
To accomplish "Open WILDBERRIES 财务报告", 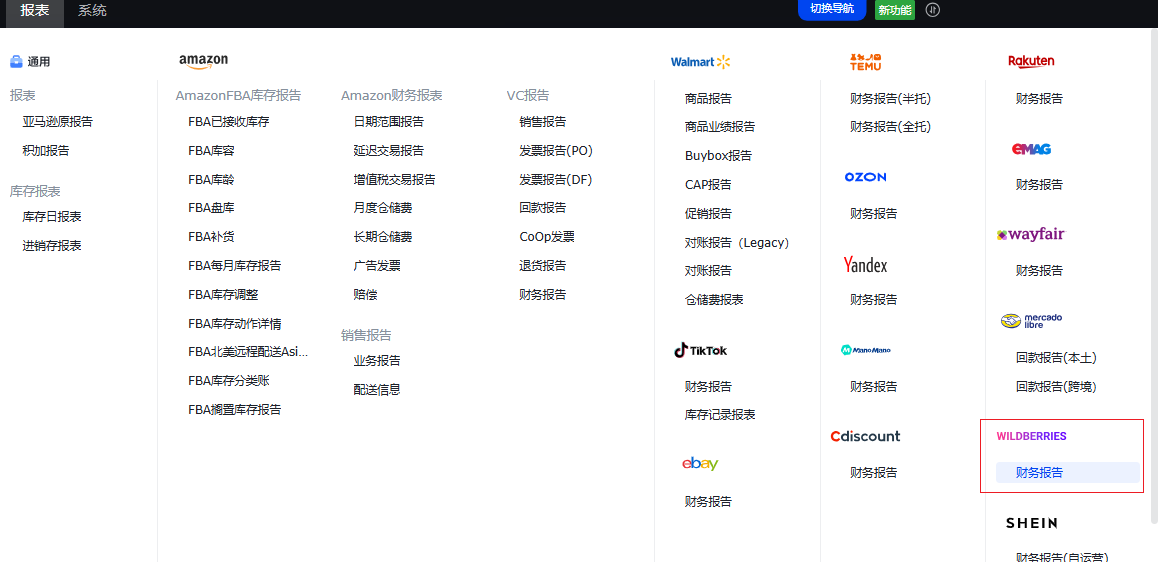I will click(1067, 473).
